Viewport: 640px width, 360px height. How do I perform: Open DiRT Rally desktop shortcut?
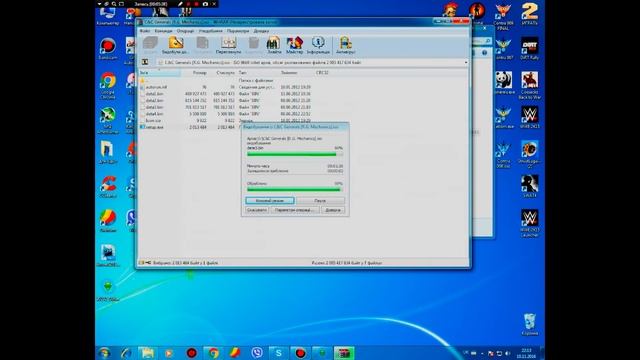point(529,48)
